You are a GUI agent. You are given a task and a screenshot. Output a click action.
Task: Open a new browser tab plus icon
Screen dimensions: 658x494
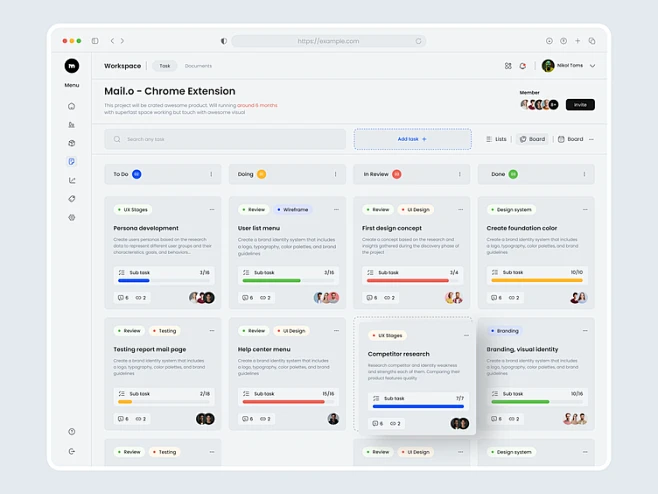pos(577,41)
